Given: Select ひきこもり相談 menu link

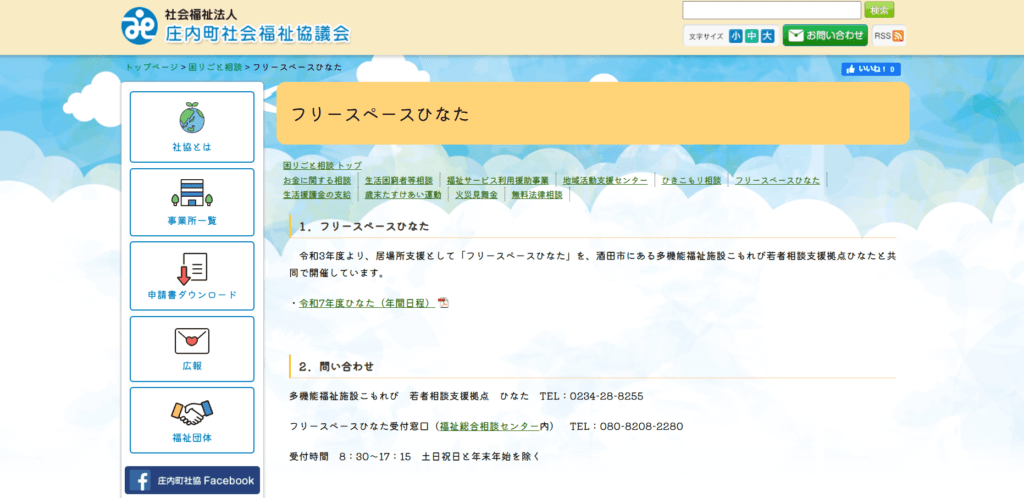Looking at the screenshot, I should (692, 181).
